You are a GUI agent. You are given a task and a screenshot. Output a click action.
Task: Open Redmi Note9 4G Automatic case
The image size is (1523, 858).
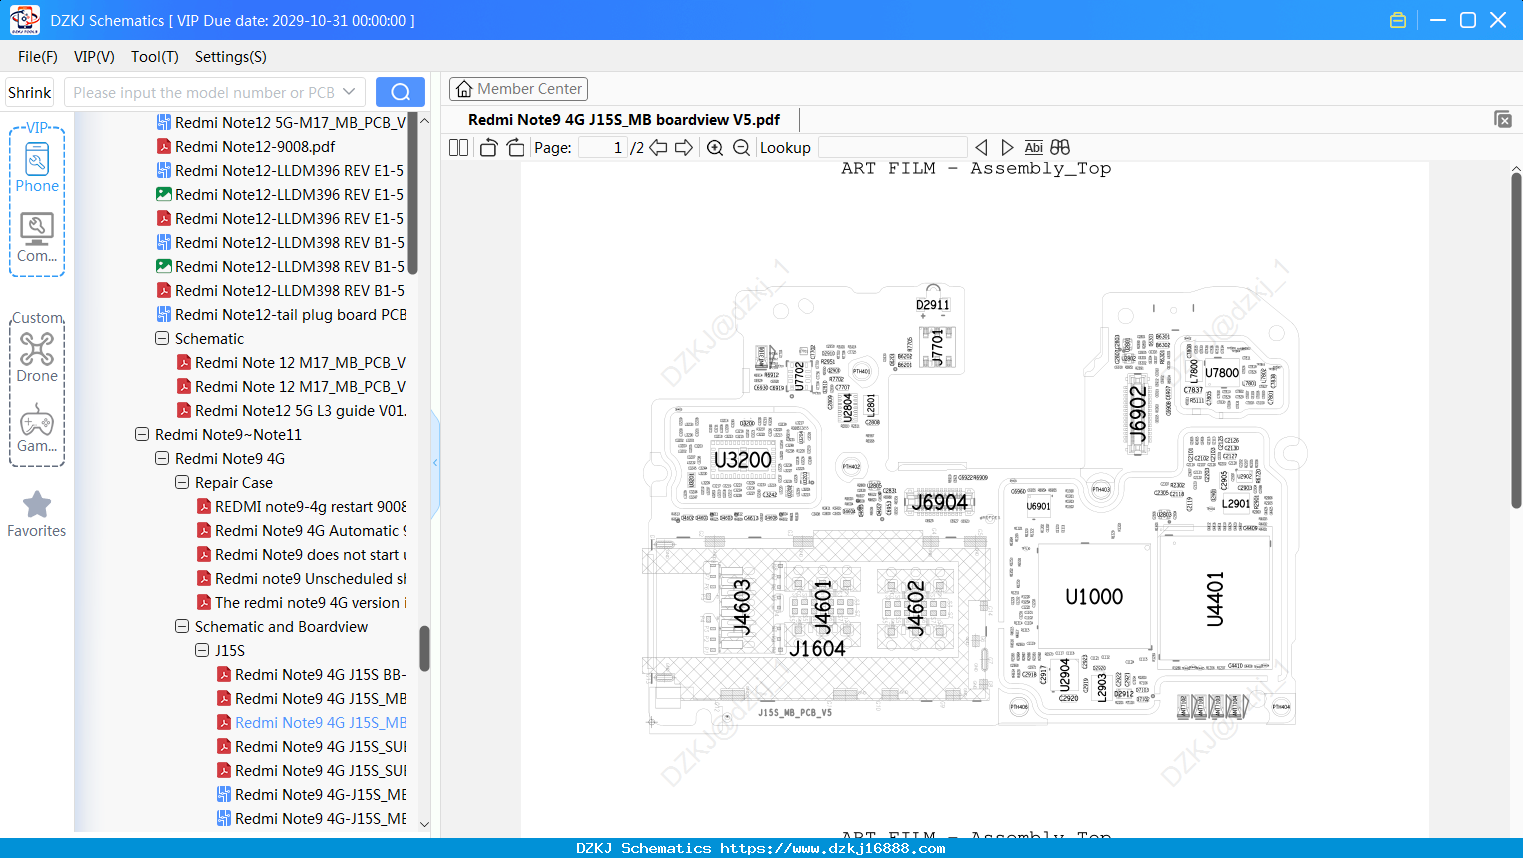click(302, 530)
